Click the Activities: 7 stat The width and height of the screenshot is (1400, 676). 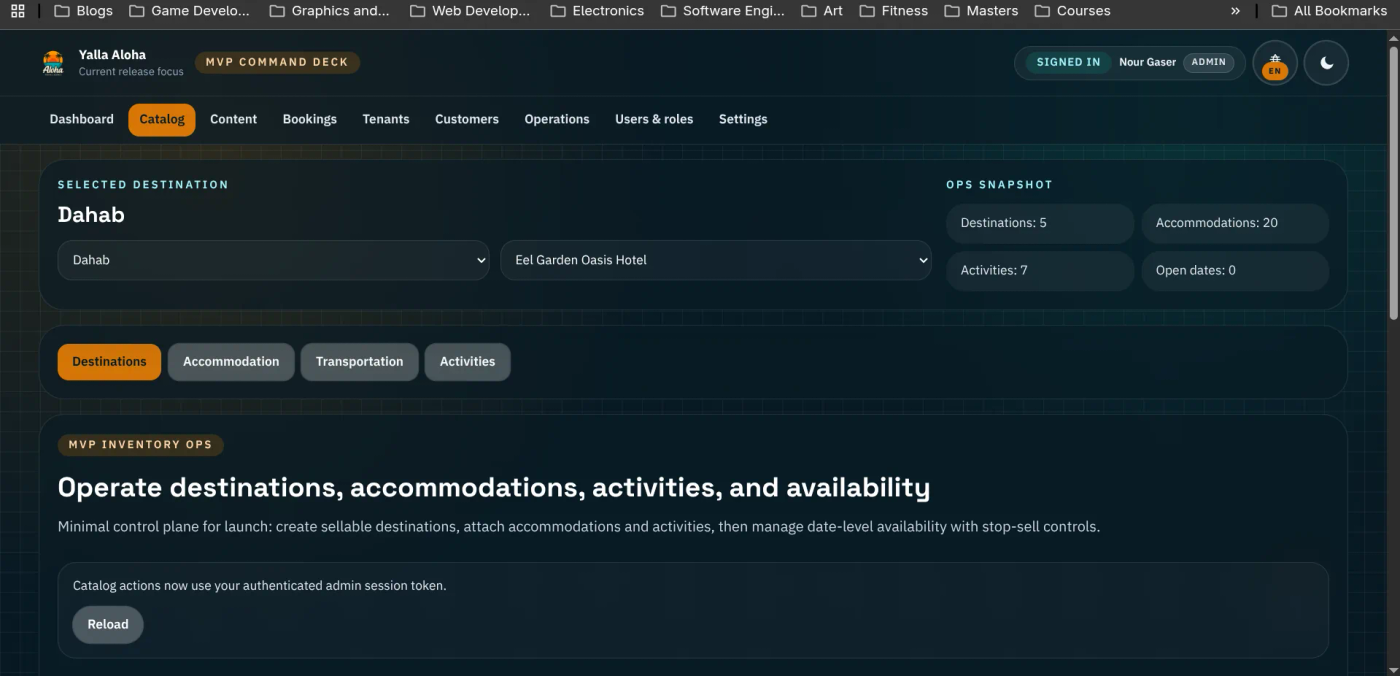1040,270
